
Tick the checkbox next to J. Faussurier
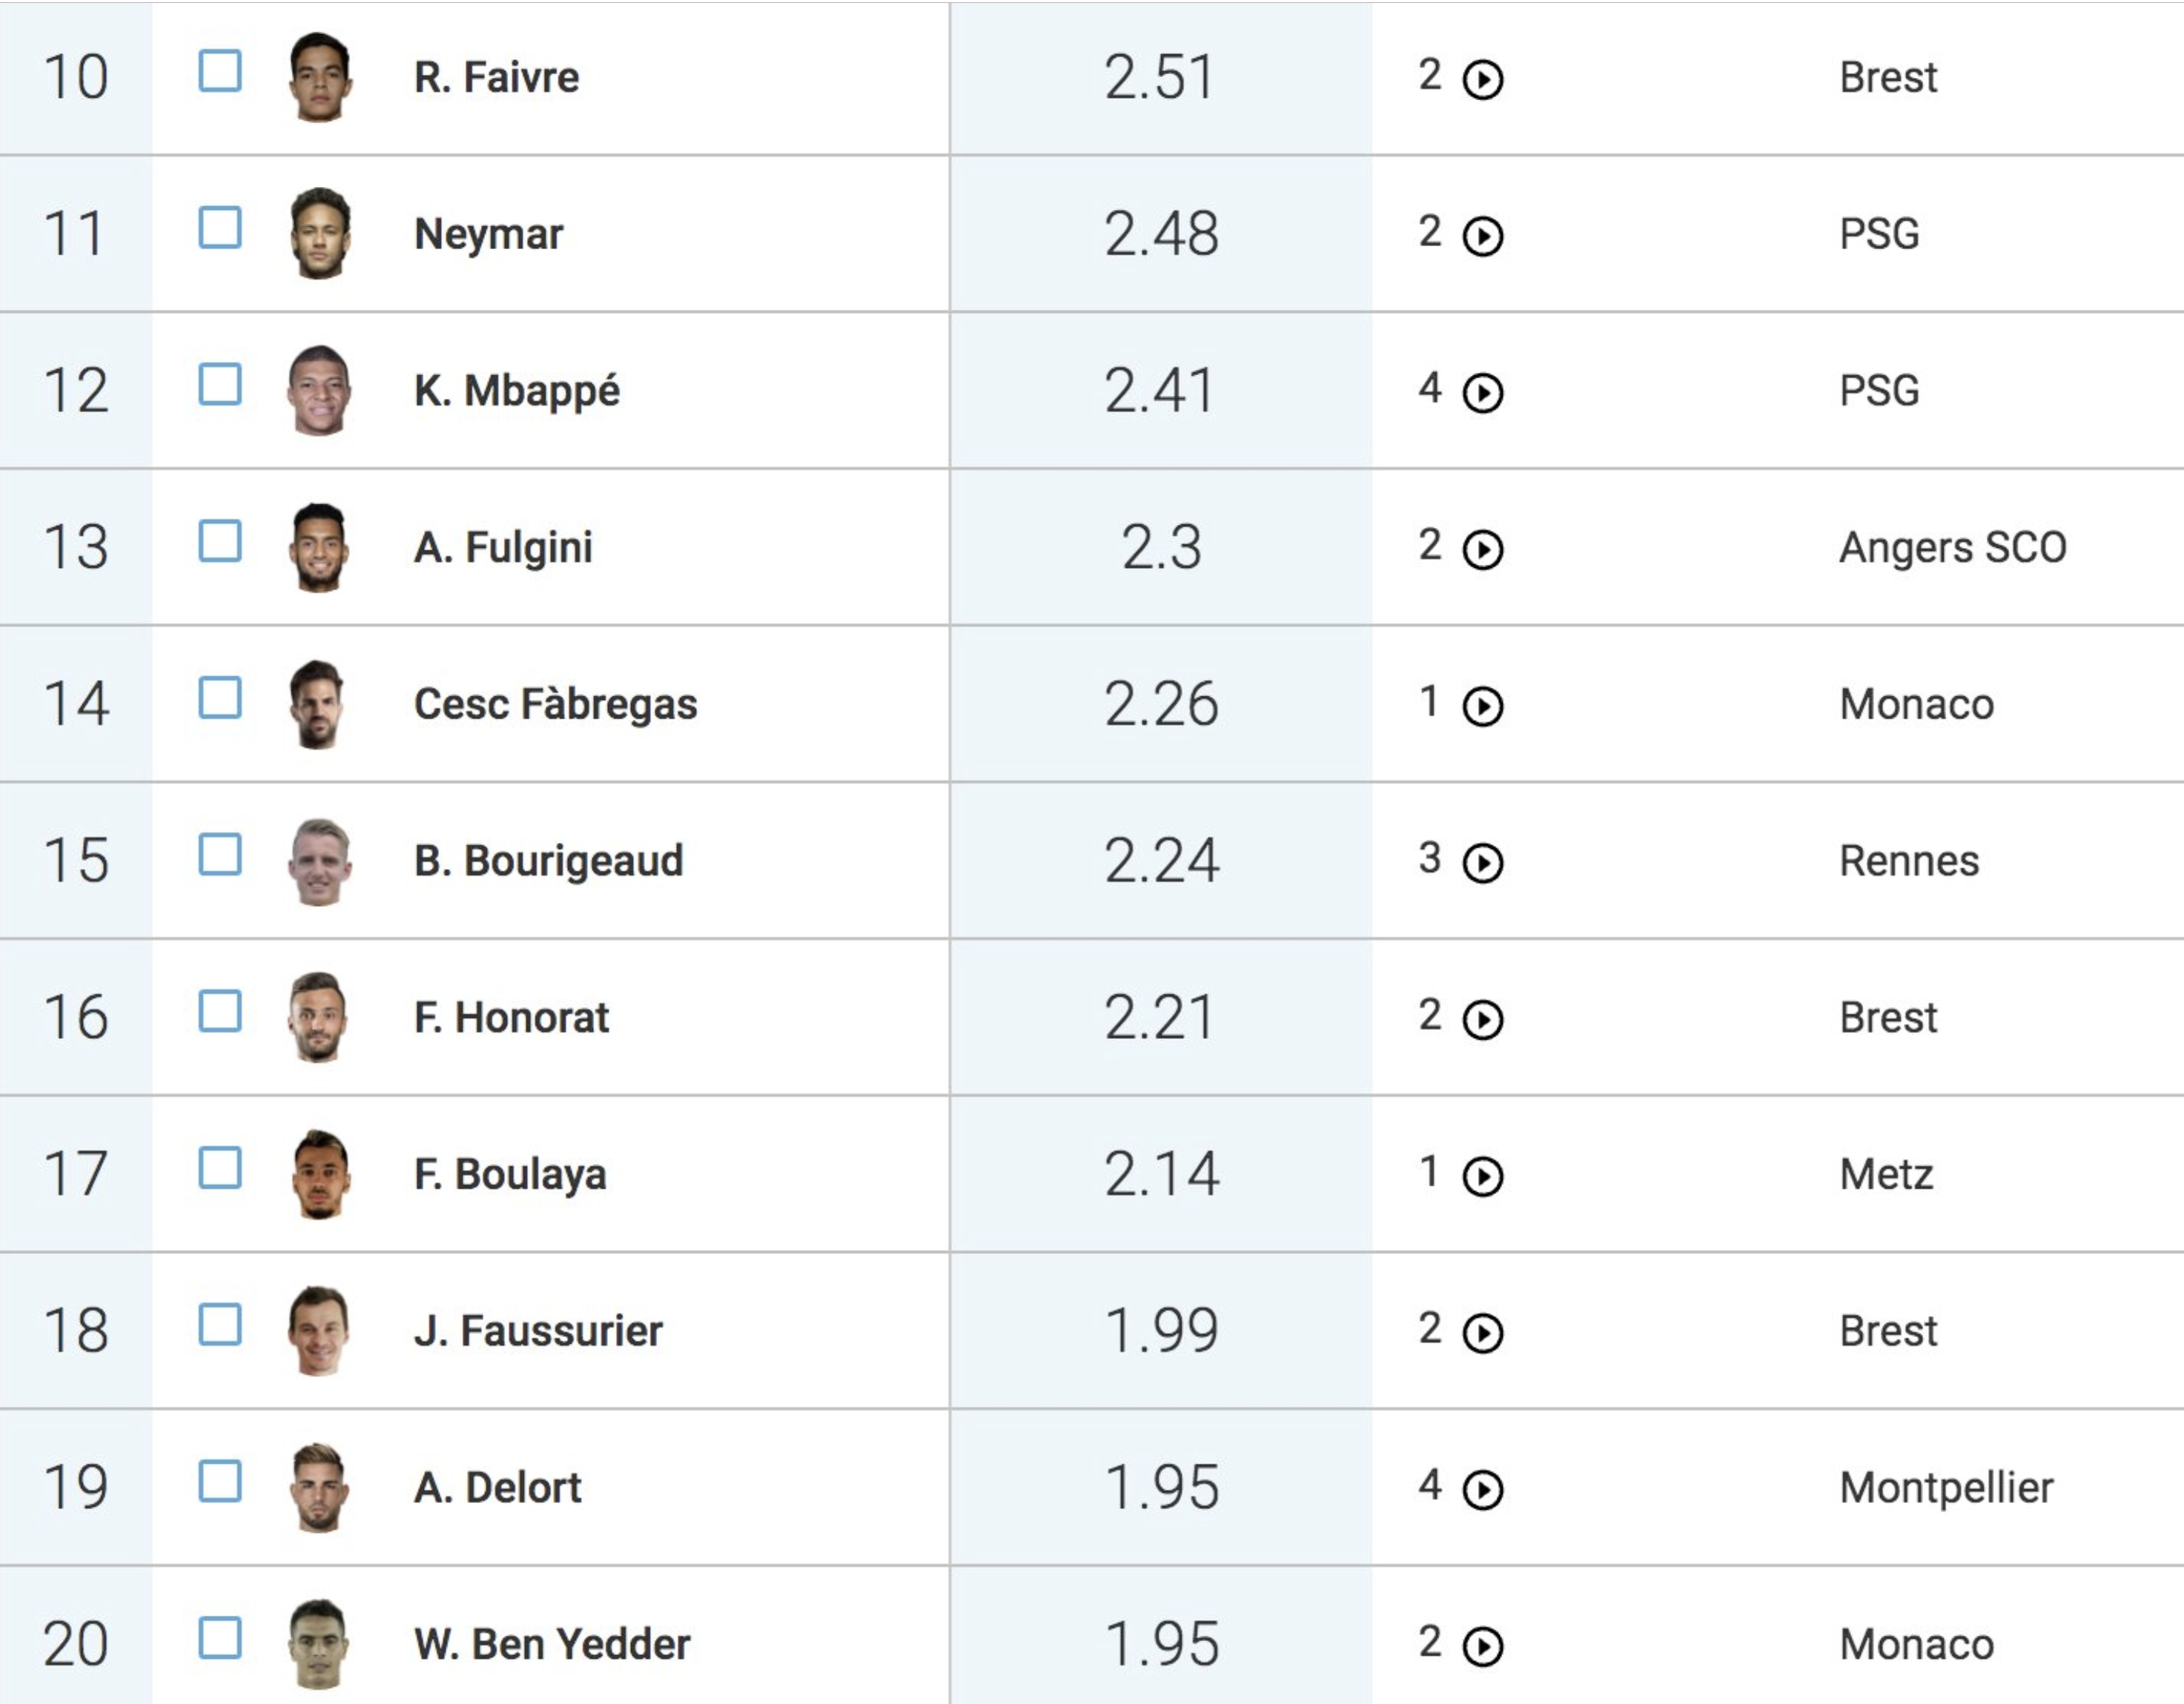[220, 1325]
